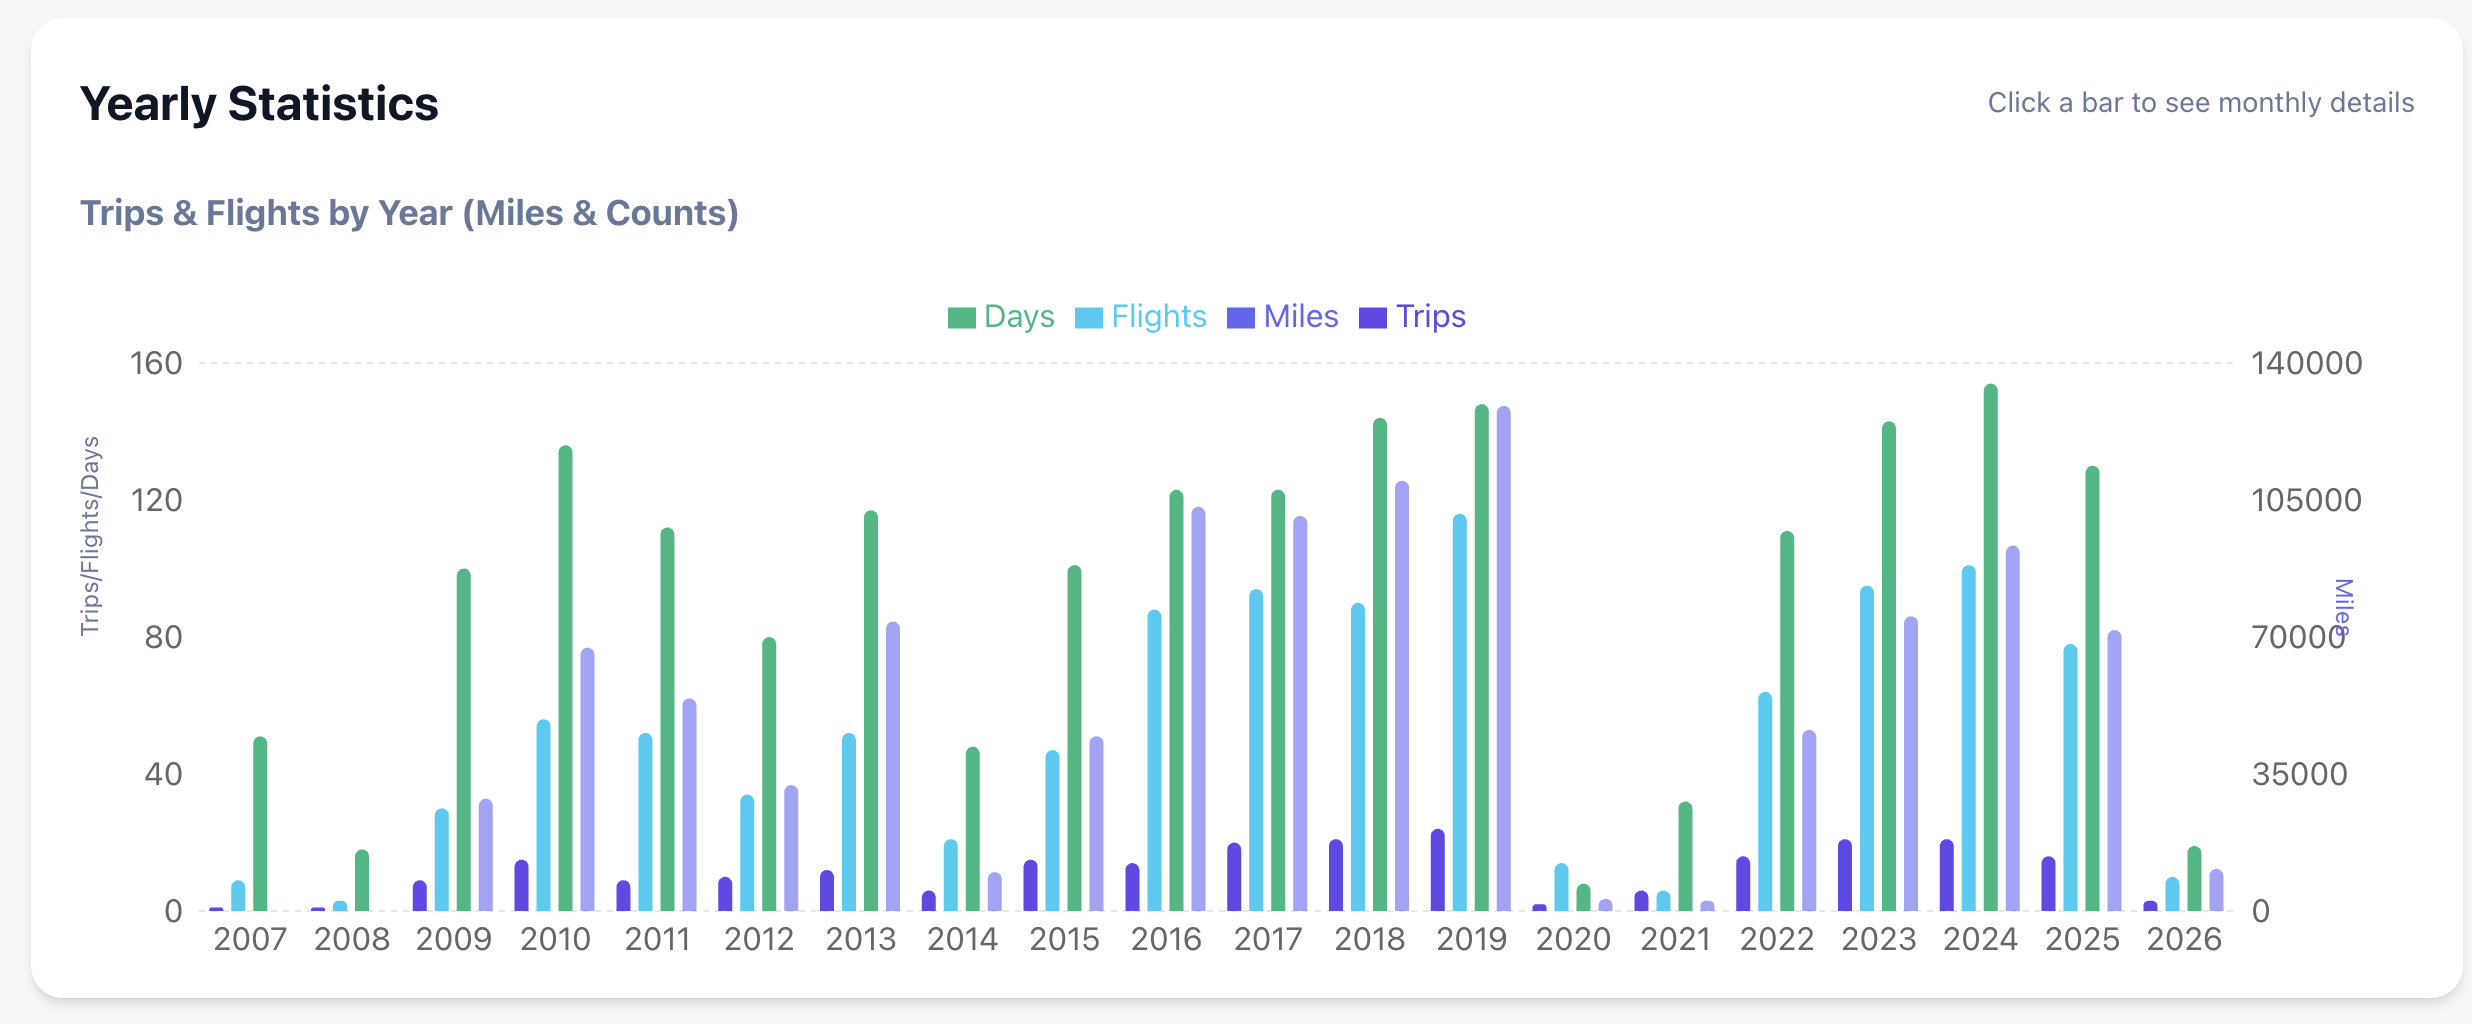The height and width of the screenshot is (1024, 2472).
Task: Toggle the Days series in legend
Action: [1018, 317]
